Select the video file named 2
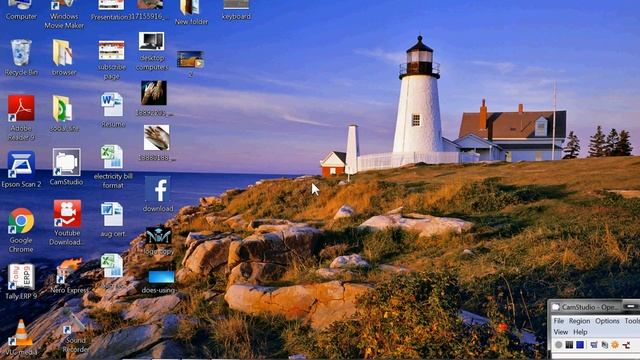640x360 pixels. coord(190,64)
